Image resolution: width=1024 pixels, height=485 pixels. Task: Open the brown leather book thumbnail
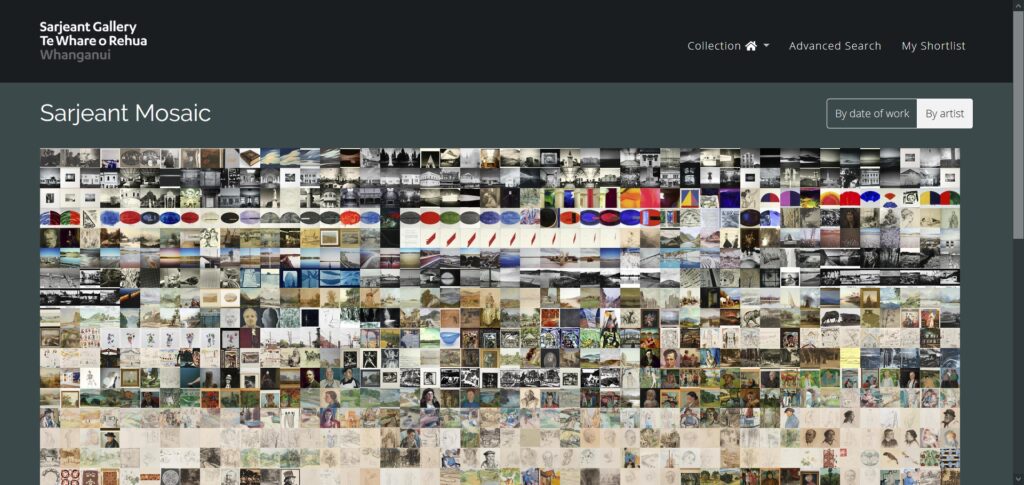pos(250,157)
